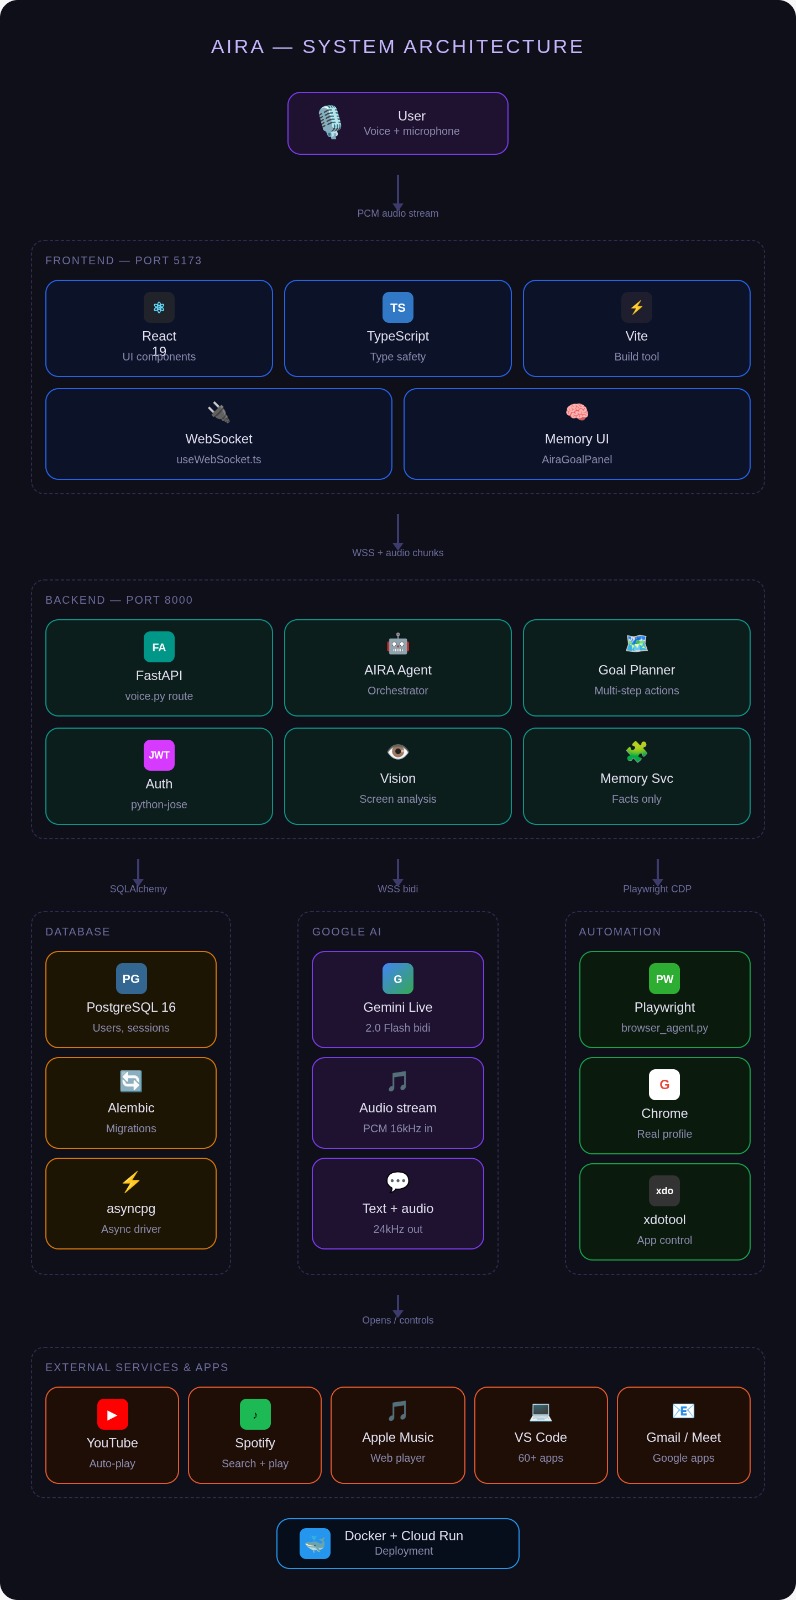Click the Spotify green icon
The height and width of the screenshot is (1600, 796).
[255, 1415]
